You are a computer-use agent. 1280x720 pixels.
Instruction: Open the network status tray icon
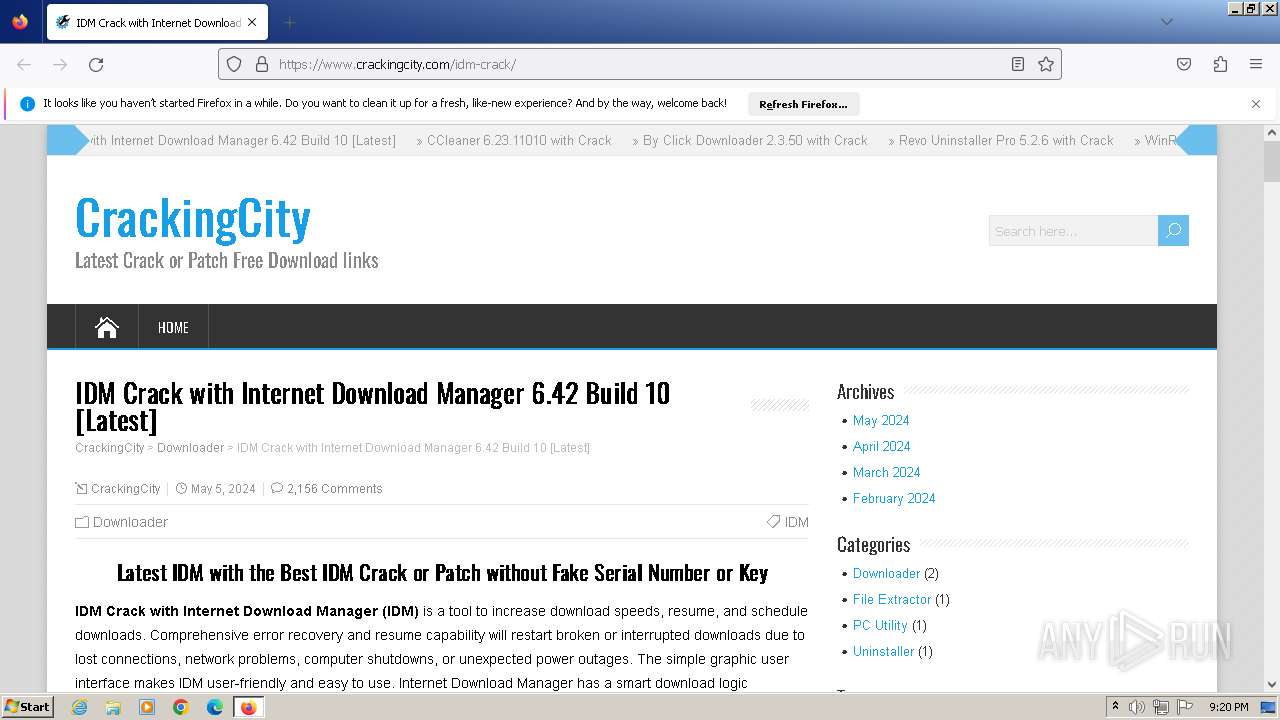coord(1161,707)
